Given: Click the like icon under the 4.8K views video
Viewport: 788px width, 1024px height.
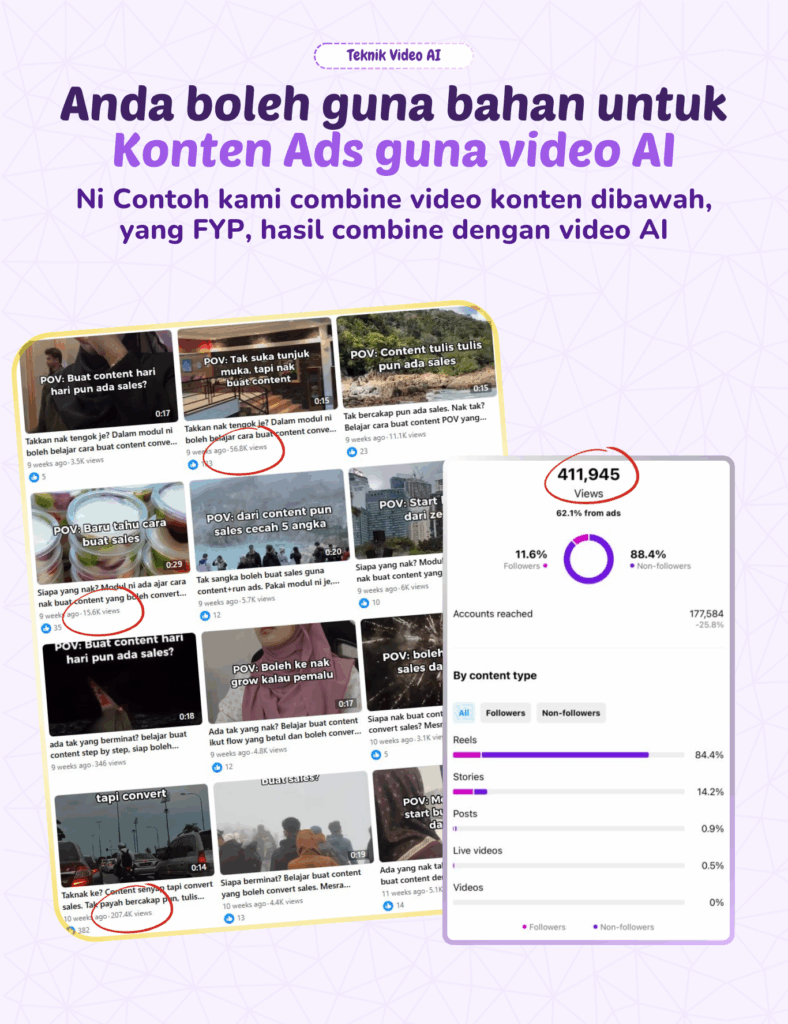Looking at the screenshot, I should click(216, 766).
